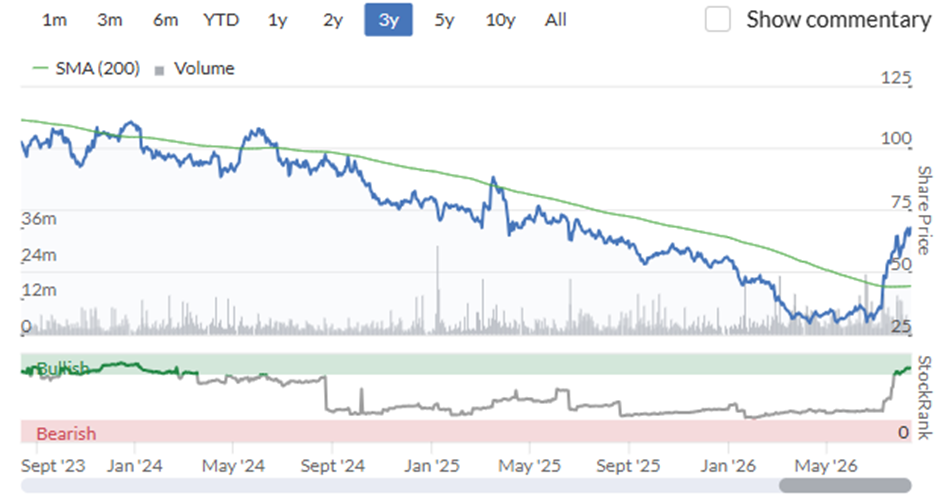Switch chart to 10y range

[500, 20]
